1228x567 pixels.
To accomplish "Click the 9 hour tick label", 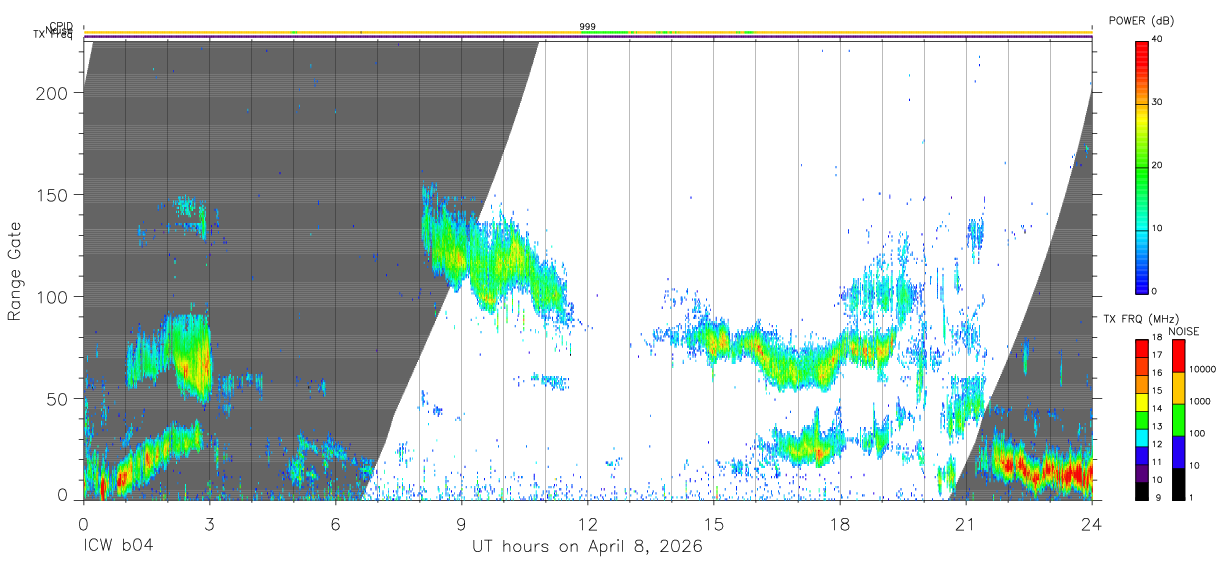I will (461, 523).
